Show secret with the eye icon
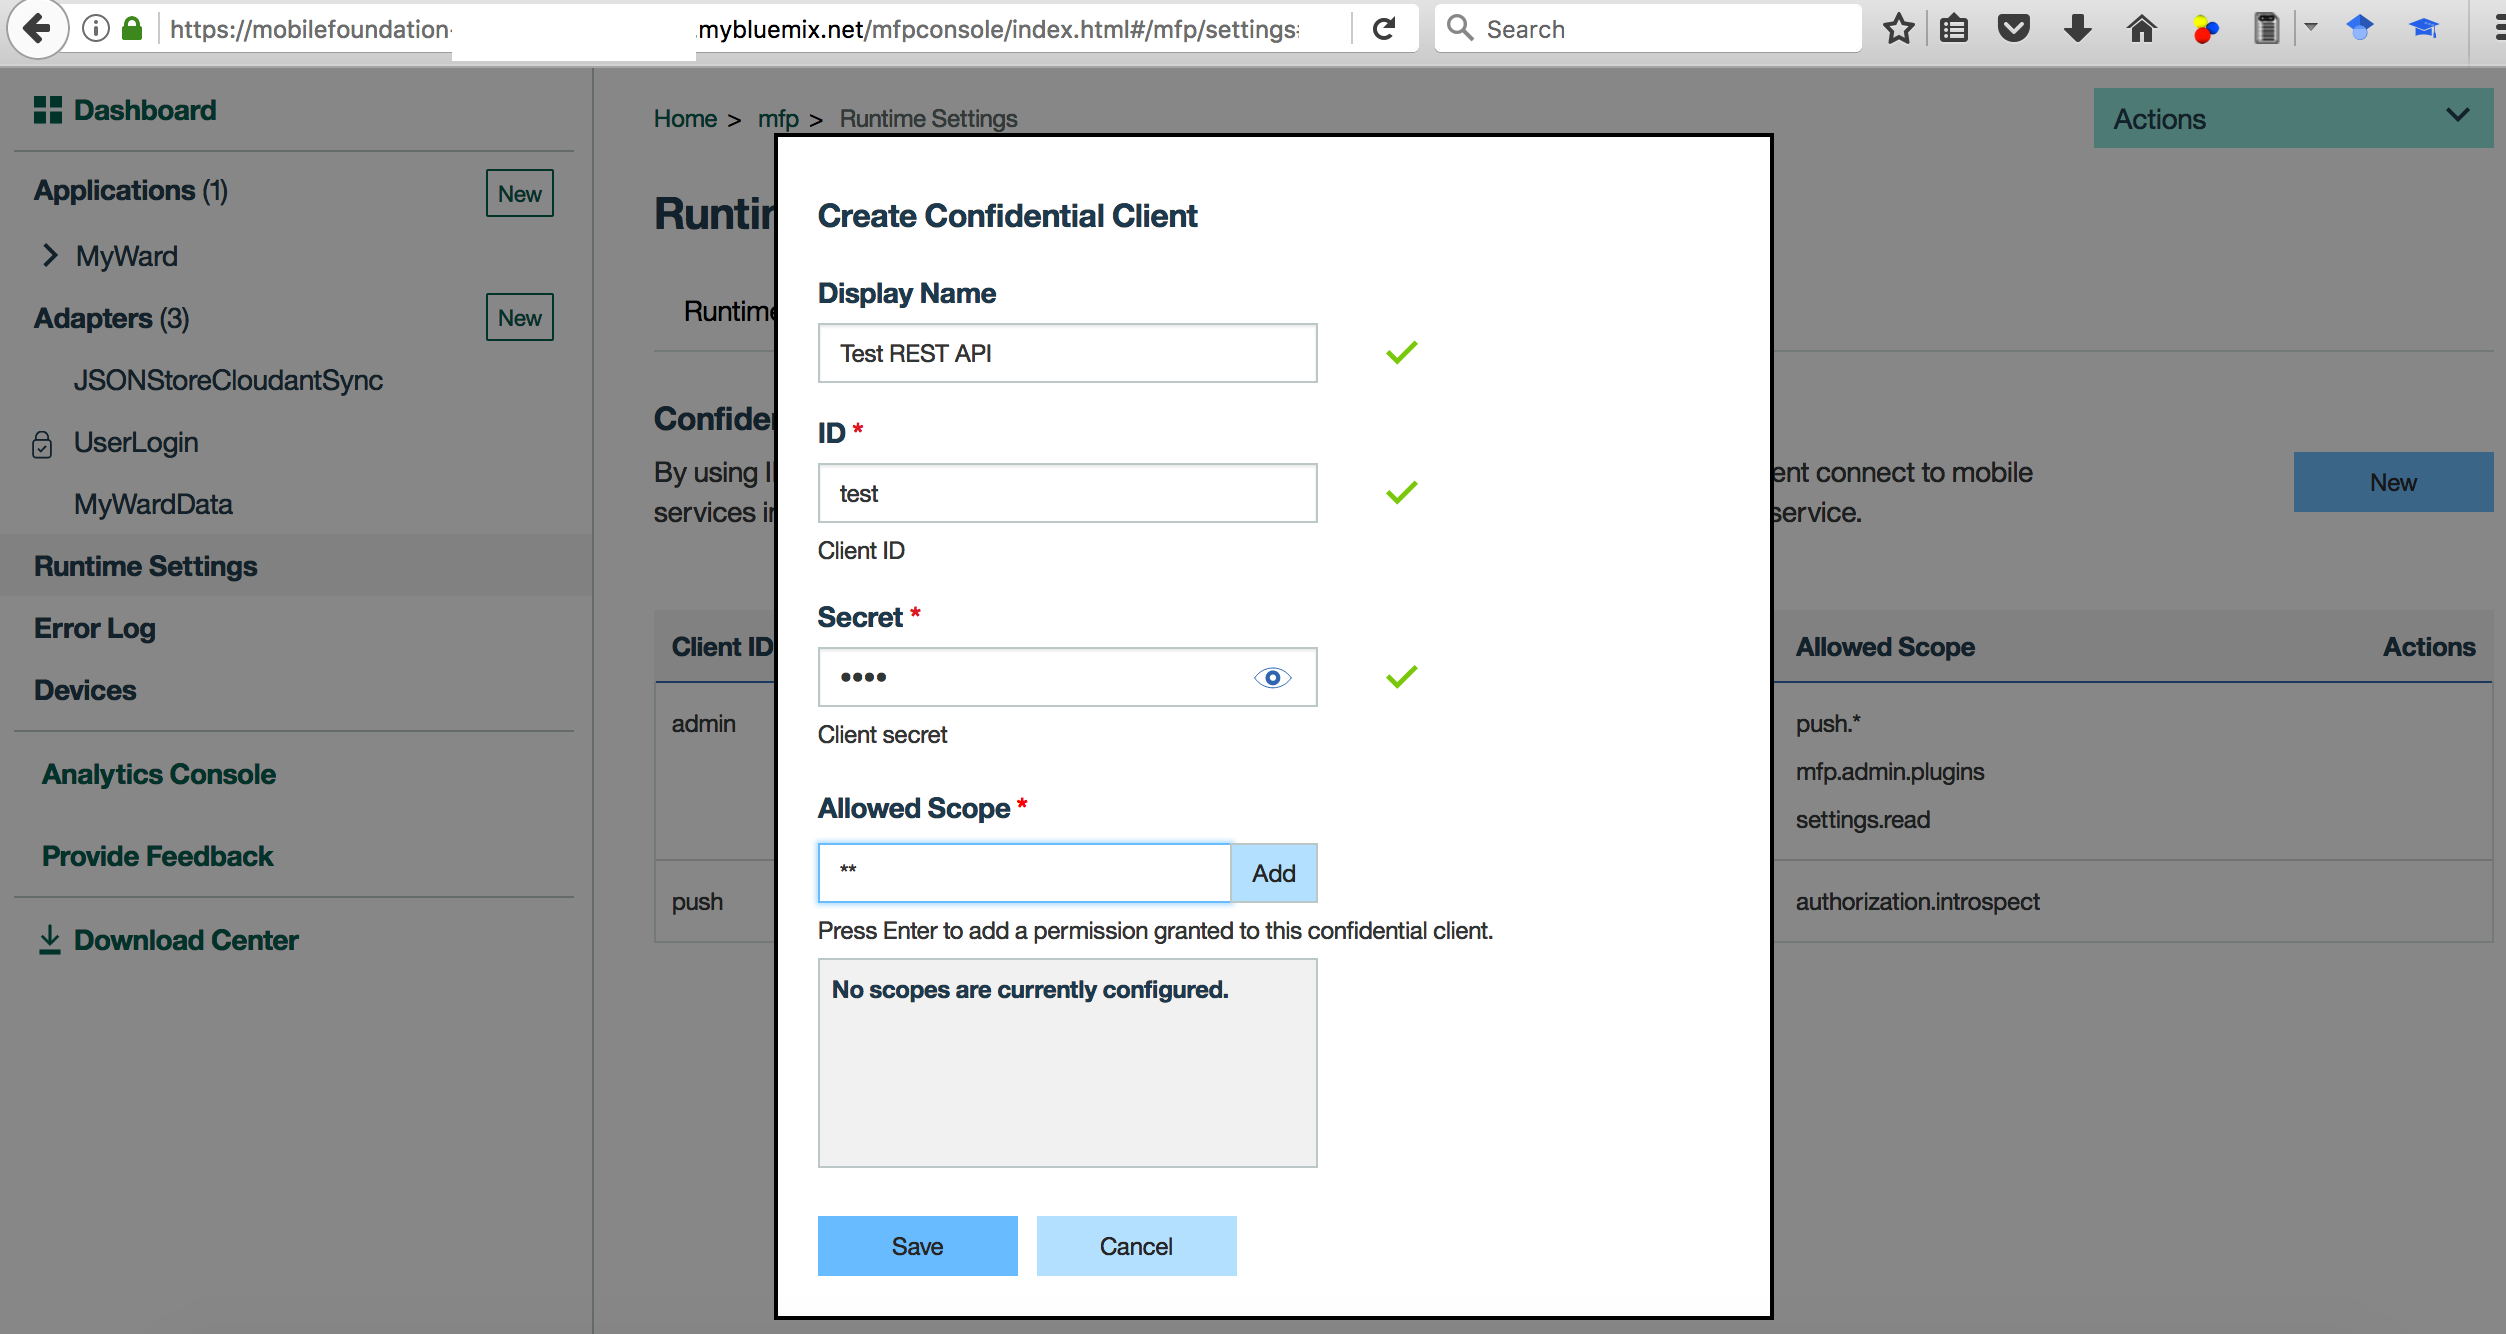 (1272, 678)
